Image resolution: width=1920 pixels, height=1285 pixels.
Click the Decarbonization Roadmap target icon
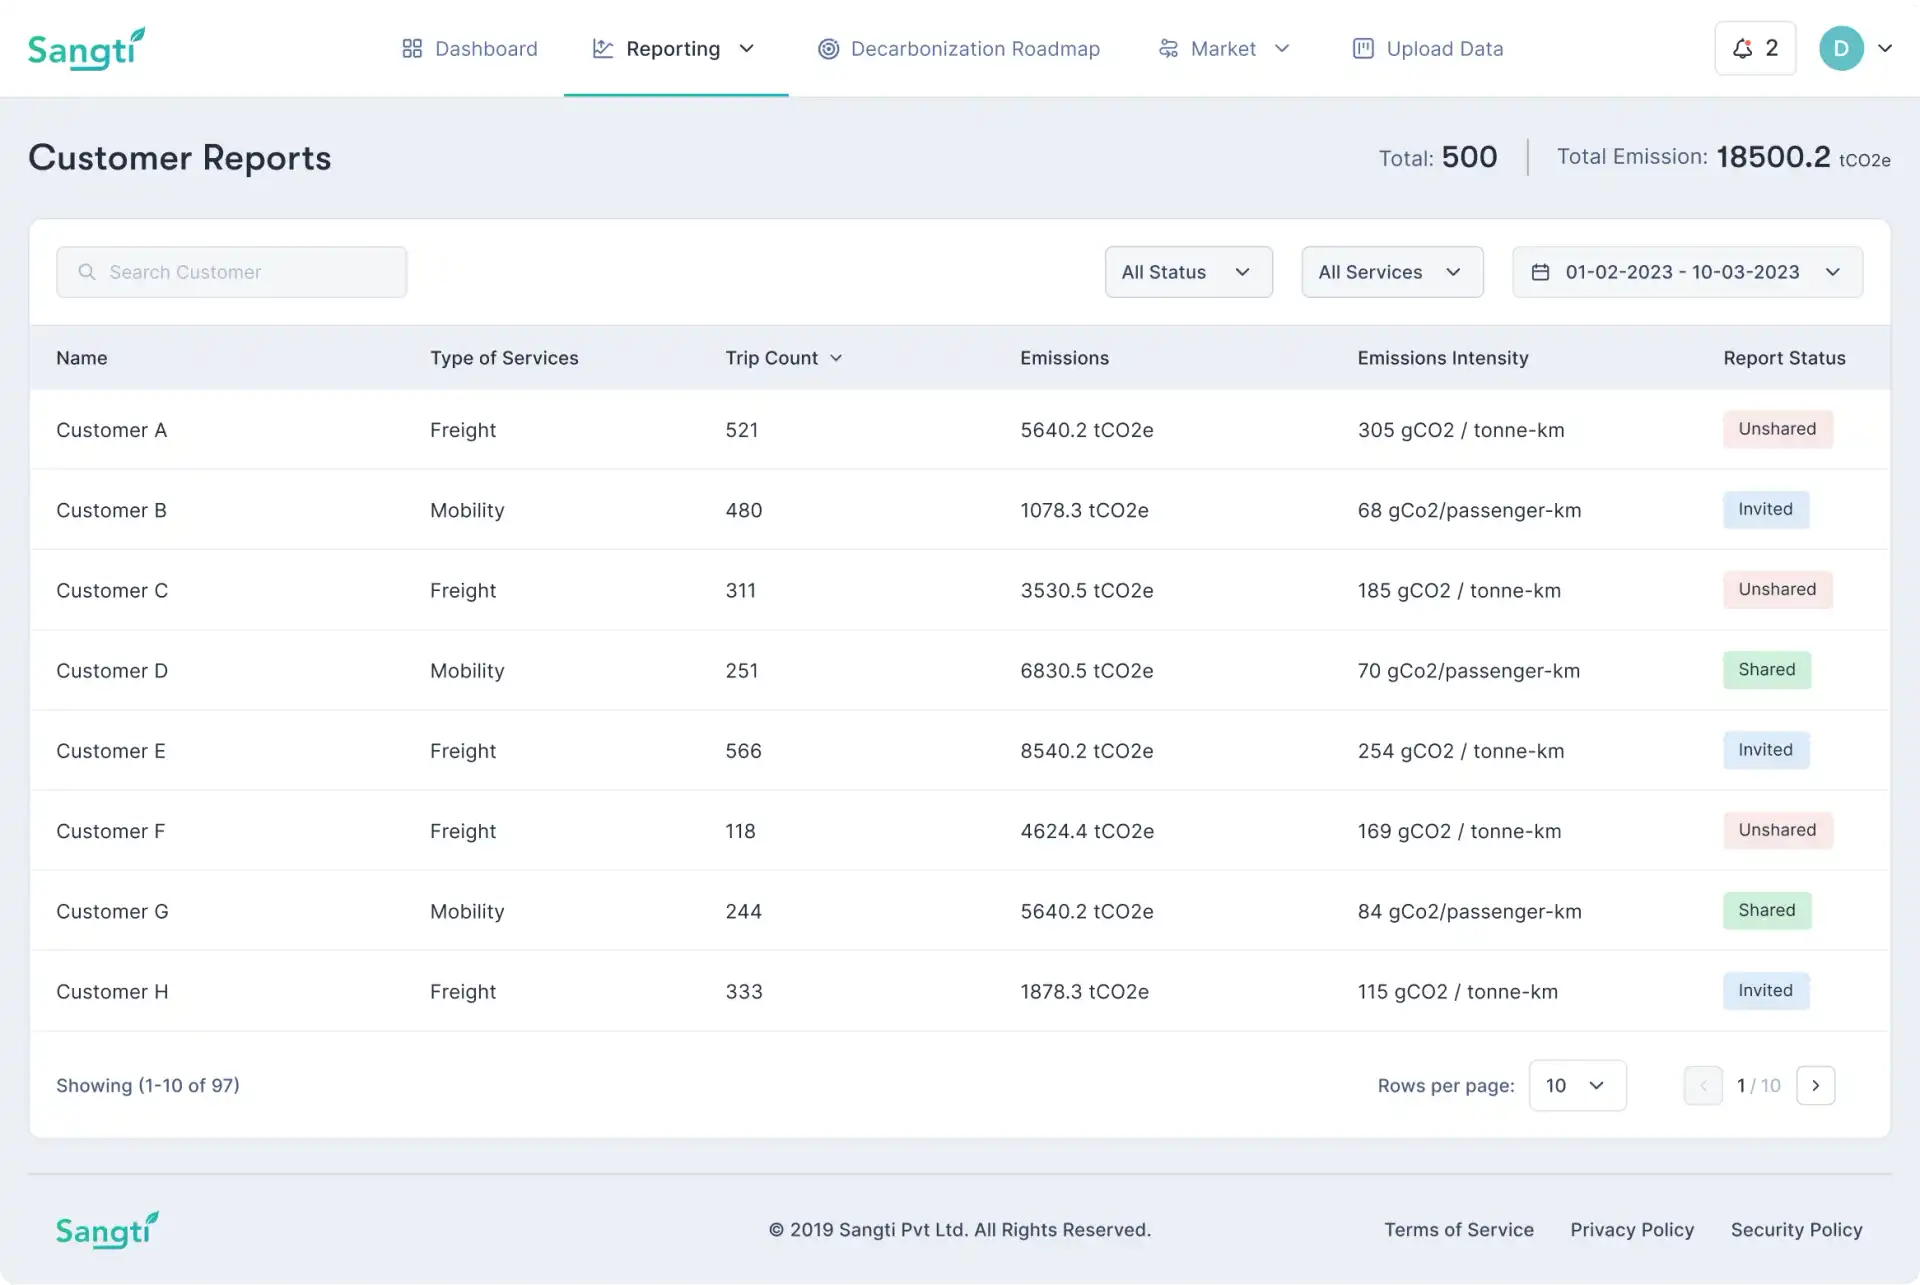pos(828,48)
